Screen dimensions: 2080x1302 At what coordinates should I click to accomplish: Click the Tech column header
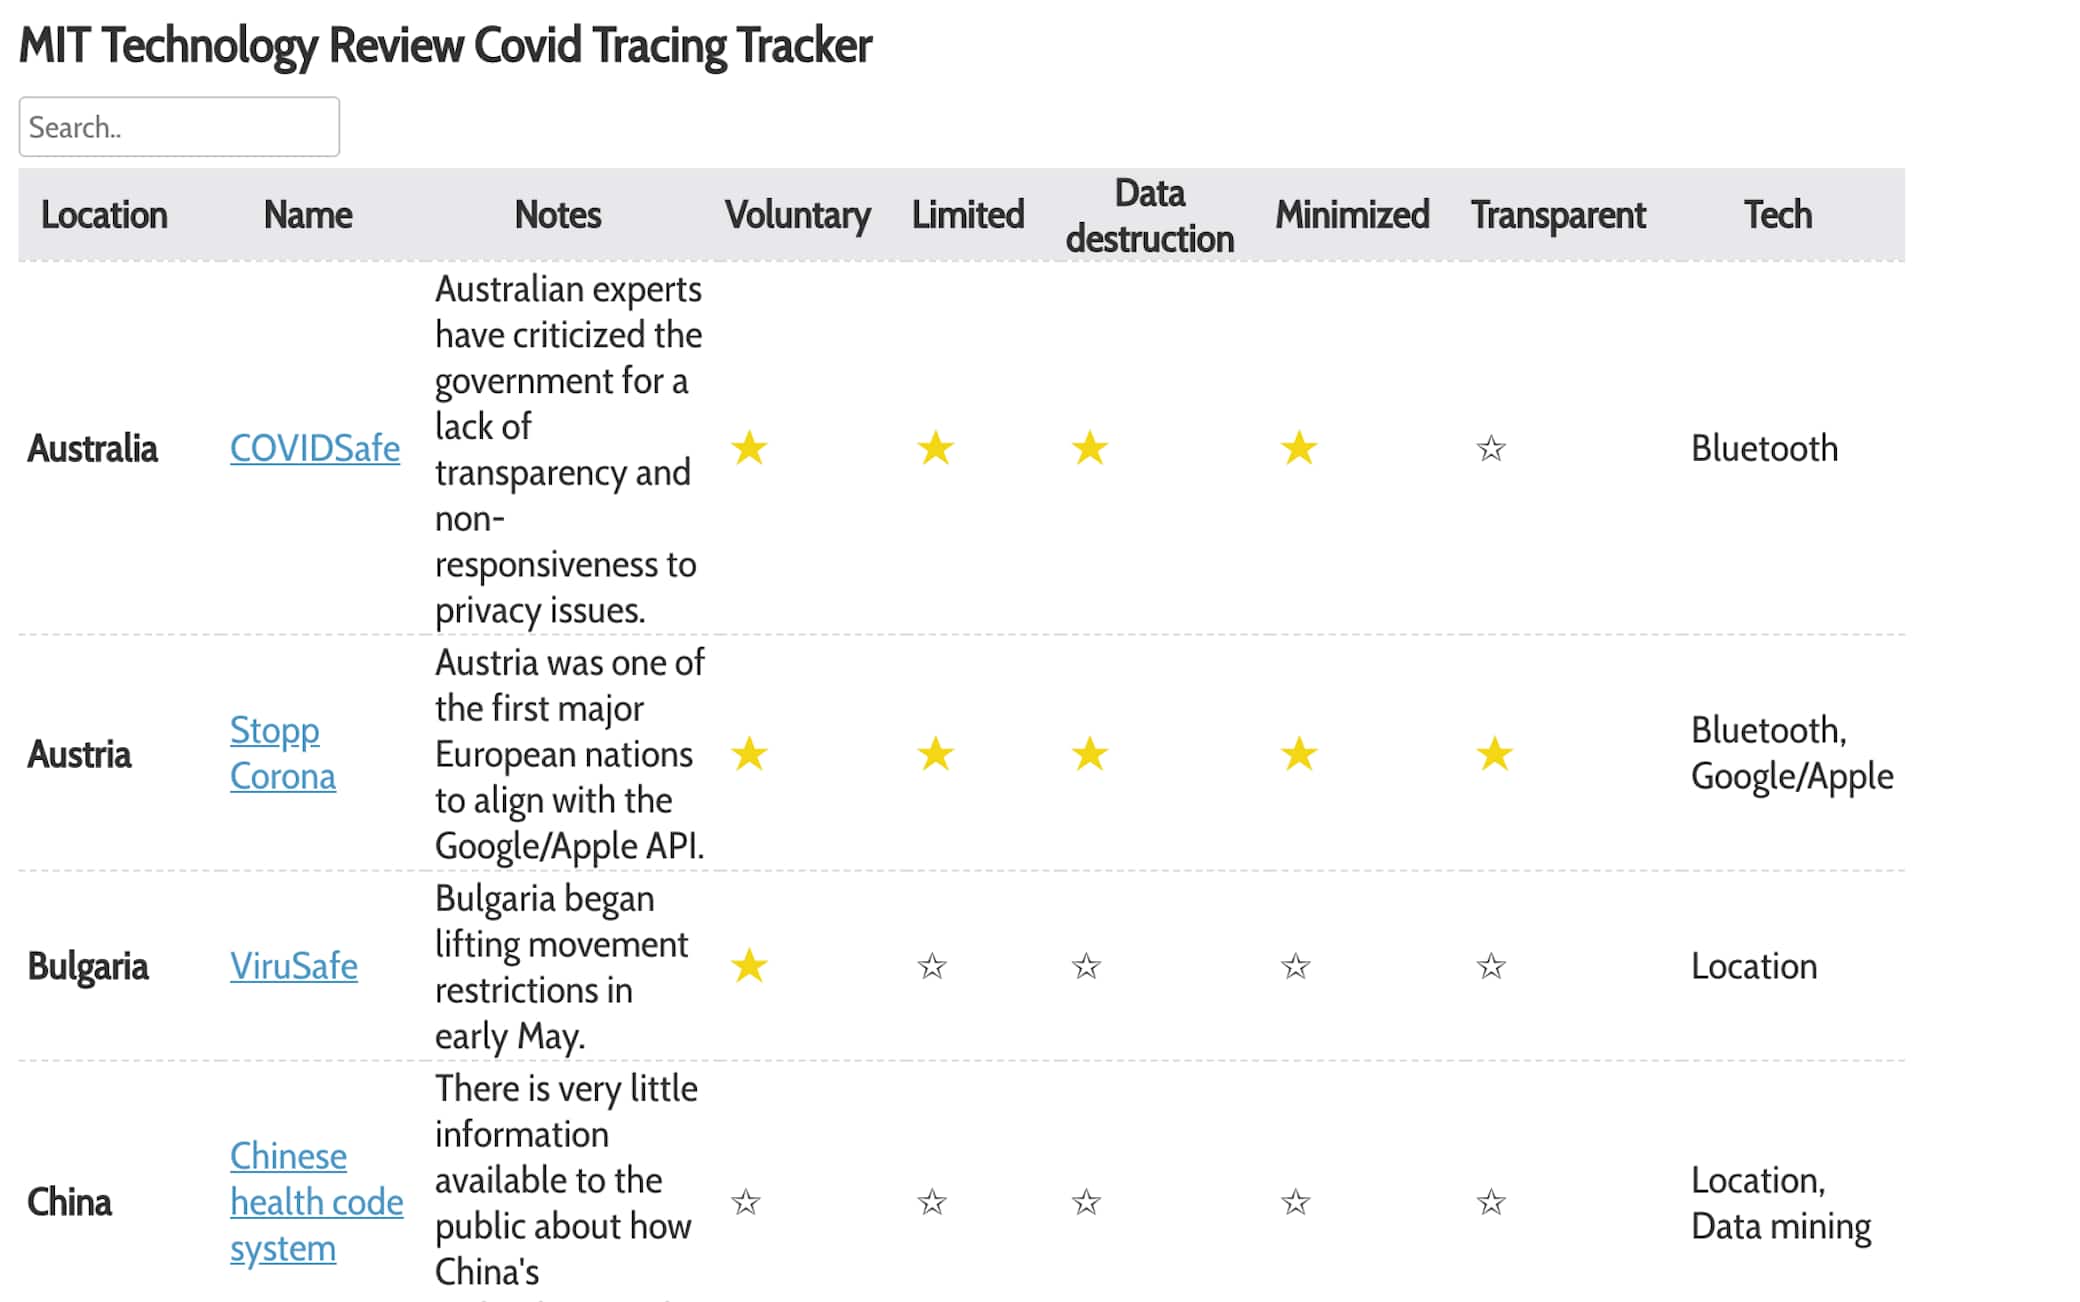coord(1777,215)
